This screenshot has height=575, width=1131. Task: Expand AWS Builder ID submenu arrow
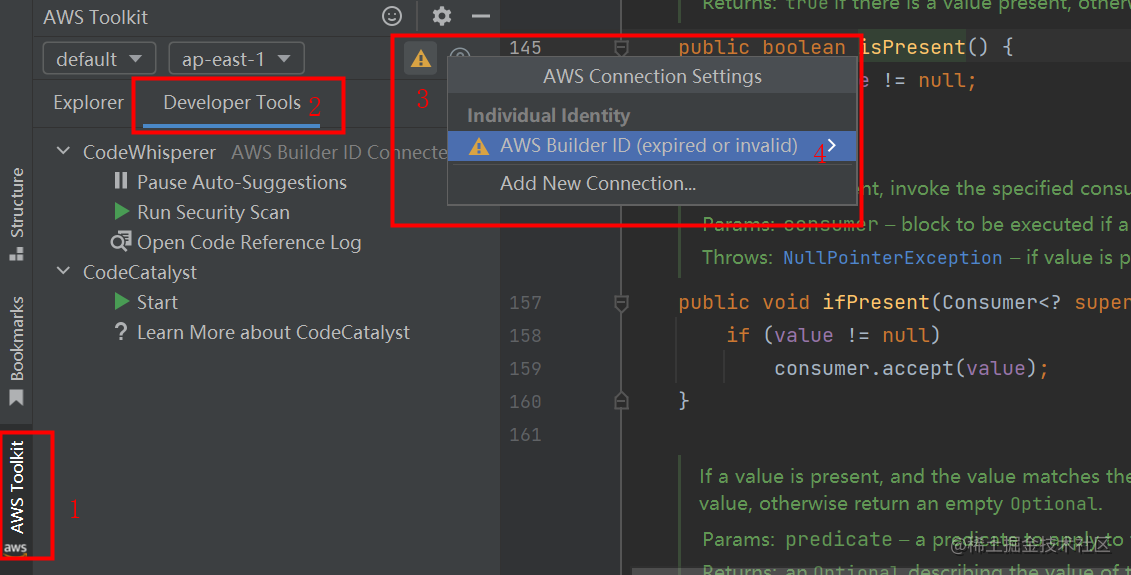pyautogui.click(x=832, y=146)
